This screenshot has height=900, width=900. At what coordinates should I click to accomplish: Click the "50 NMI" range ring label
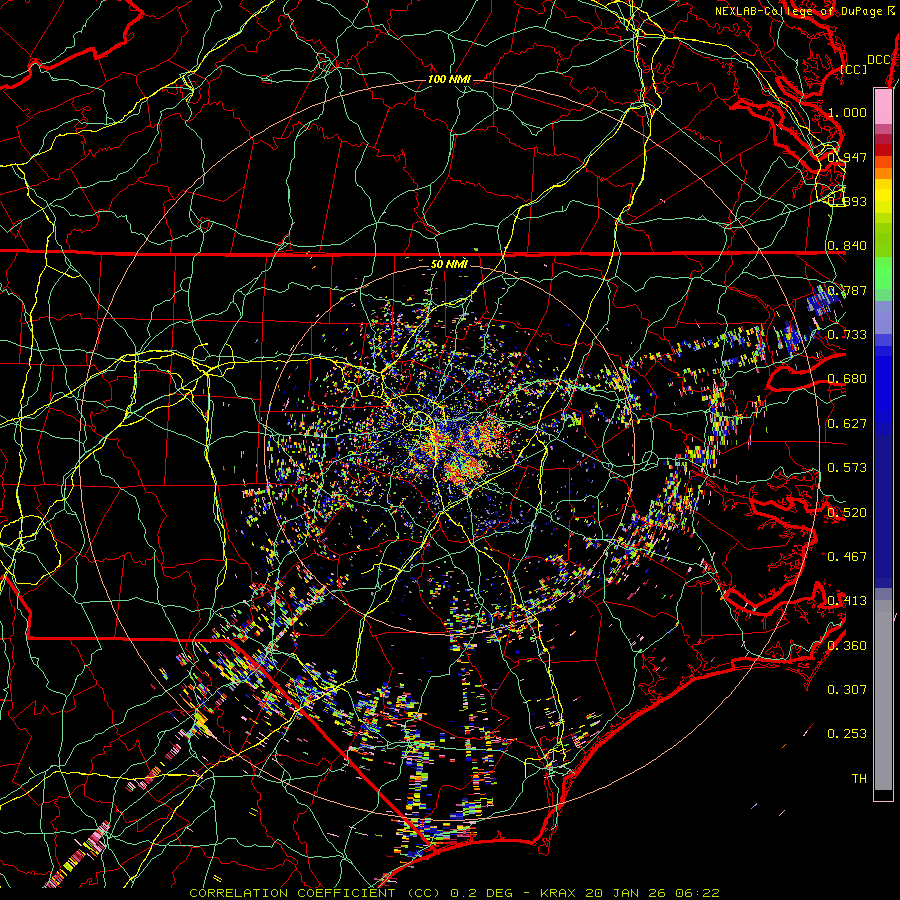[x=449, y=264]
